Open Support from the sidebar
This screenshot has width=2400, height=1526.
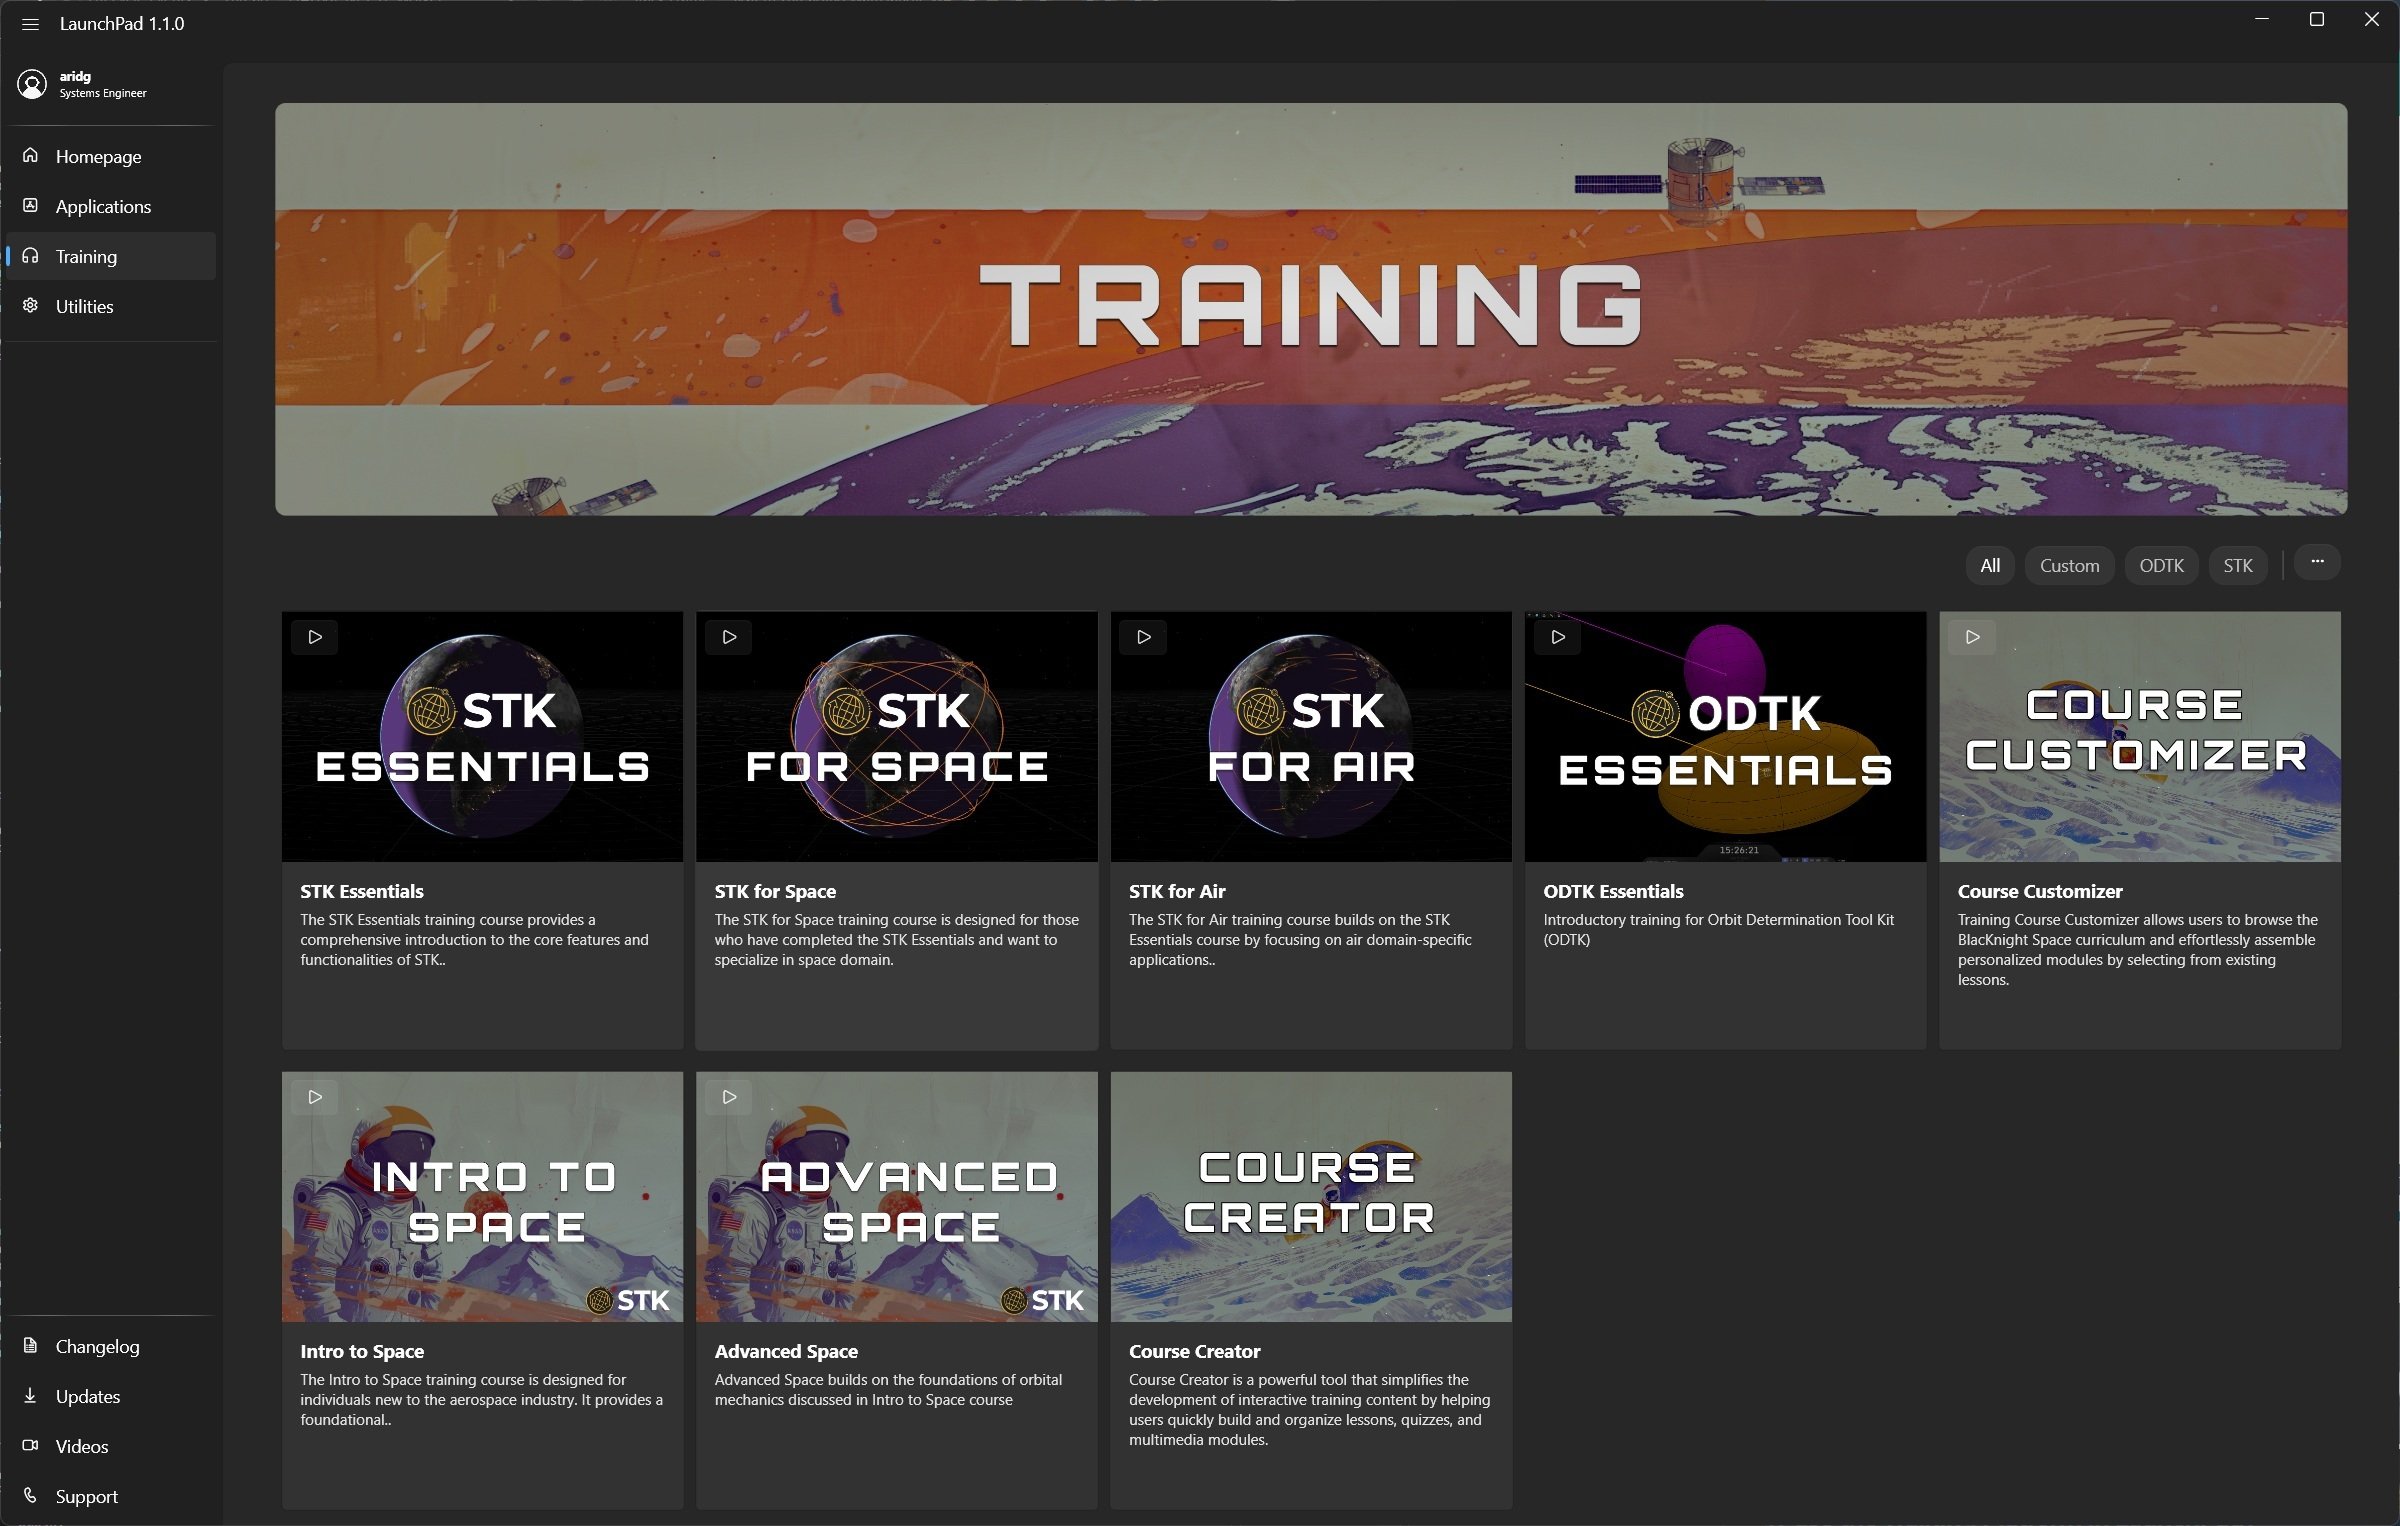tap(110, 1496)
